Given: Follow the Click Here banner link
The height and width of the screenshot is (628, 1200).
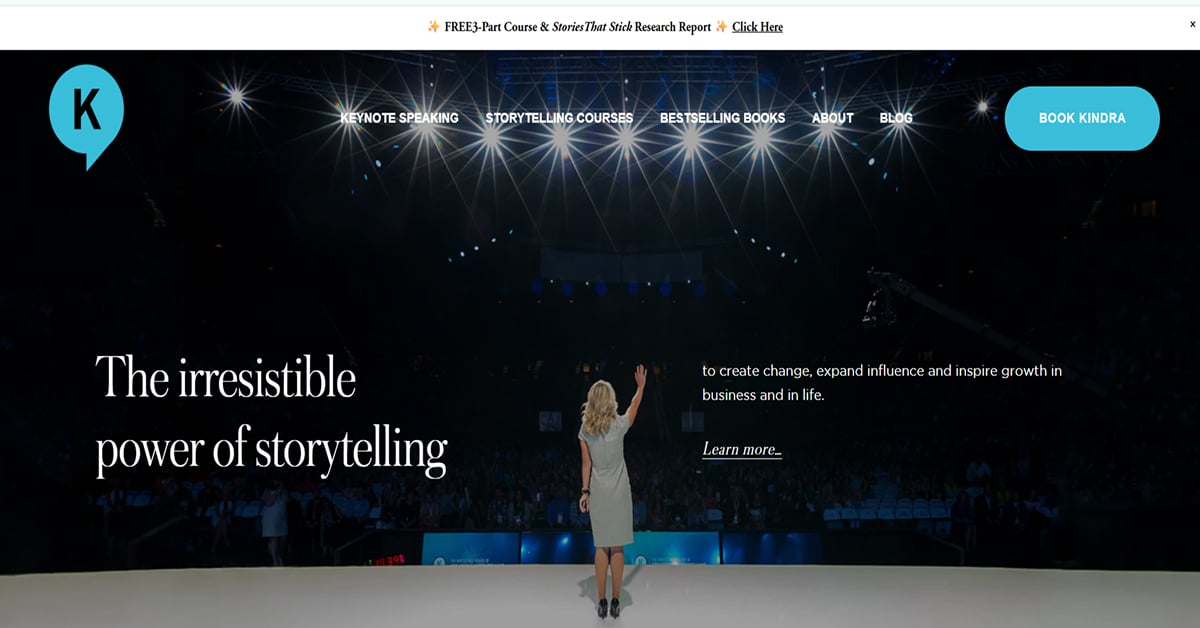Looking at the screenshot, I should point(757,27).
